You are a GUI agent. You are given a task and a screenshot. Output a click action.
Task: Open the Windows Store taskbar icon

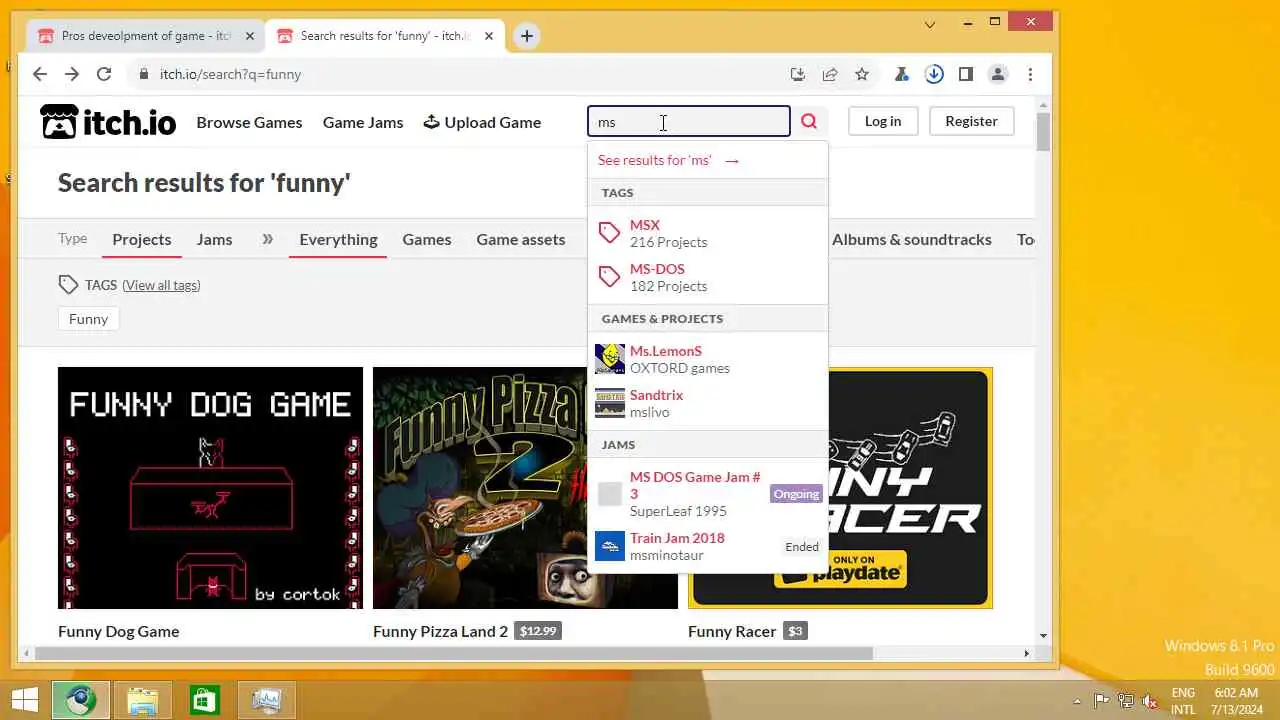[x=204, y=700]
